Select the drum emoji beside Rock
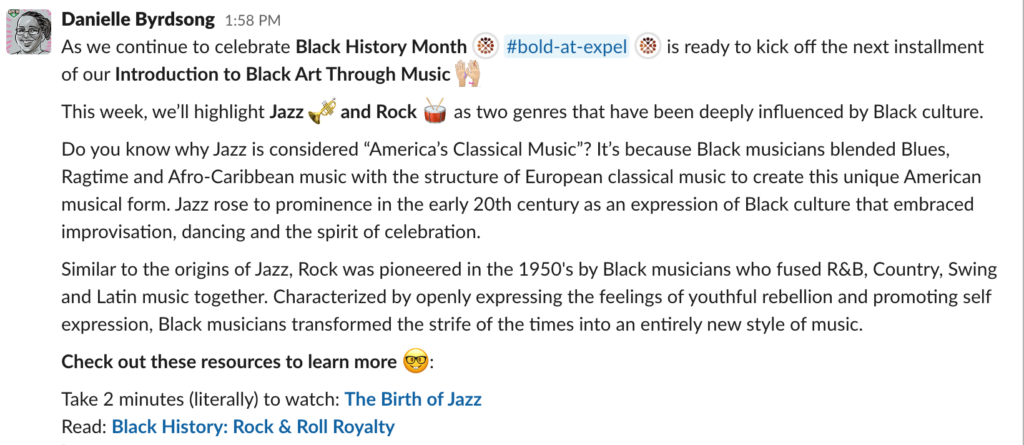The width and height of the screenshot is (1024, 445). coord(435,112)
